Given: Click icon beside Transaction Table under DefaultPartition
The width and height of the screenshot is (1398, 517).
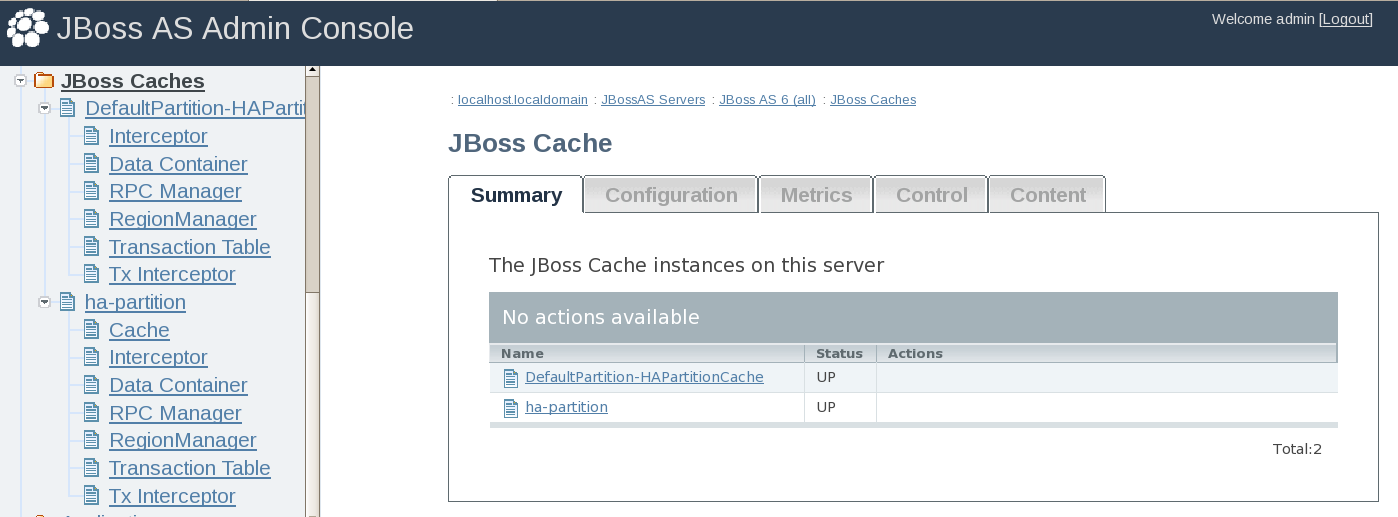Looking at the screenshot, I should (x=92, y=246).
